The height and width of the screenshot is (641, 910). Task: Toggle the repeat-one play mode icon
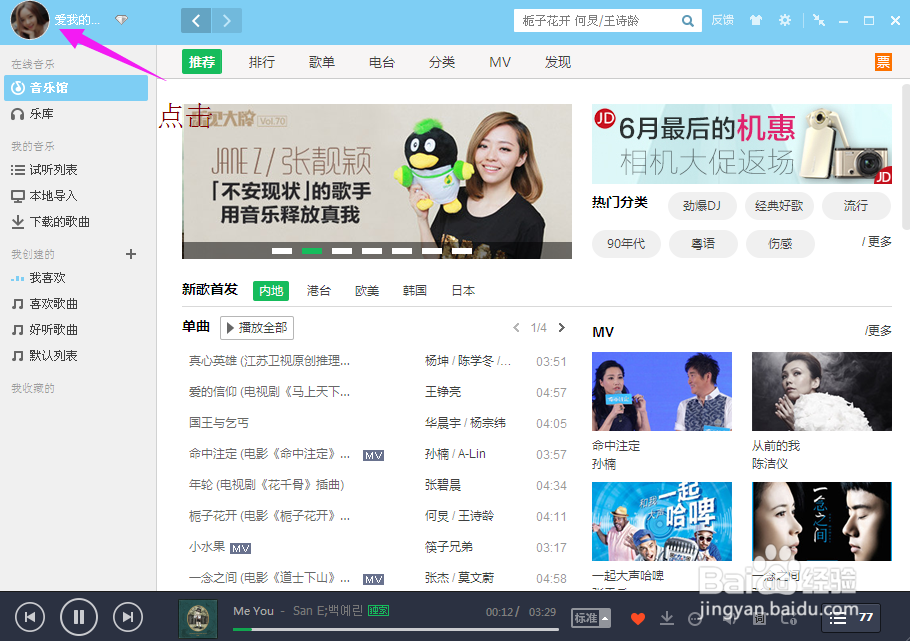pos(789,620)
